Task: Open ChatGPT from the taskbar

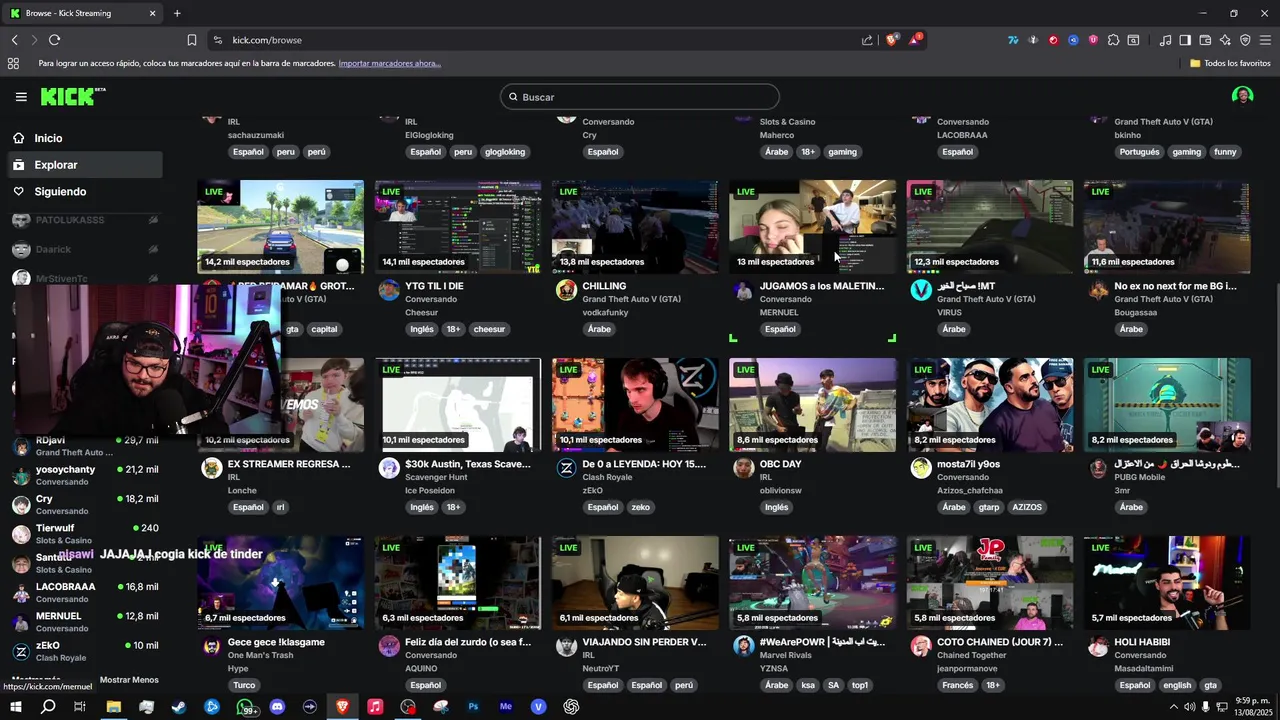Action: coord(571,707)
